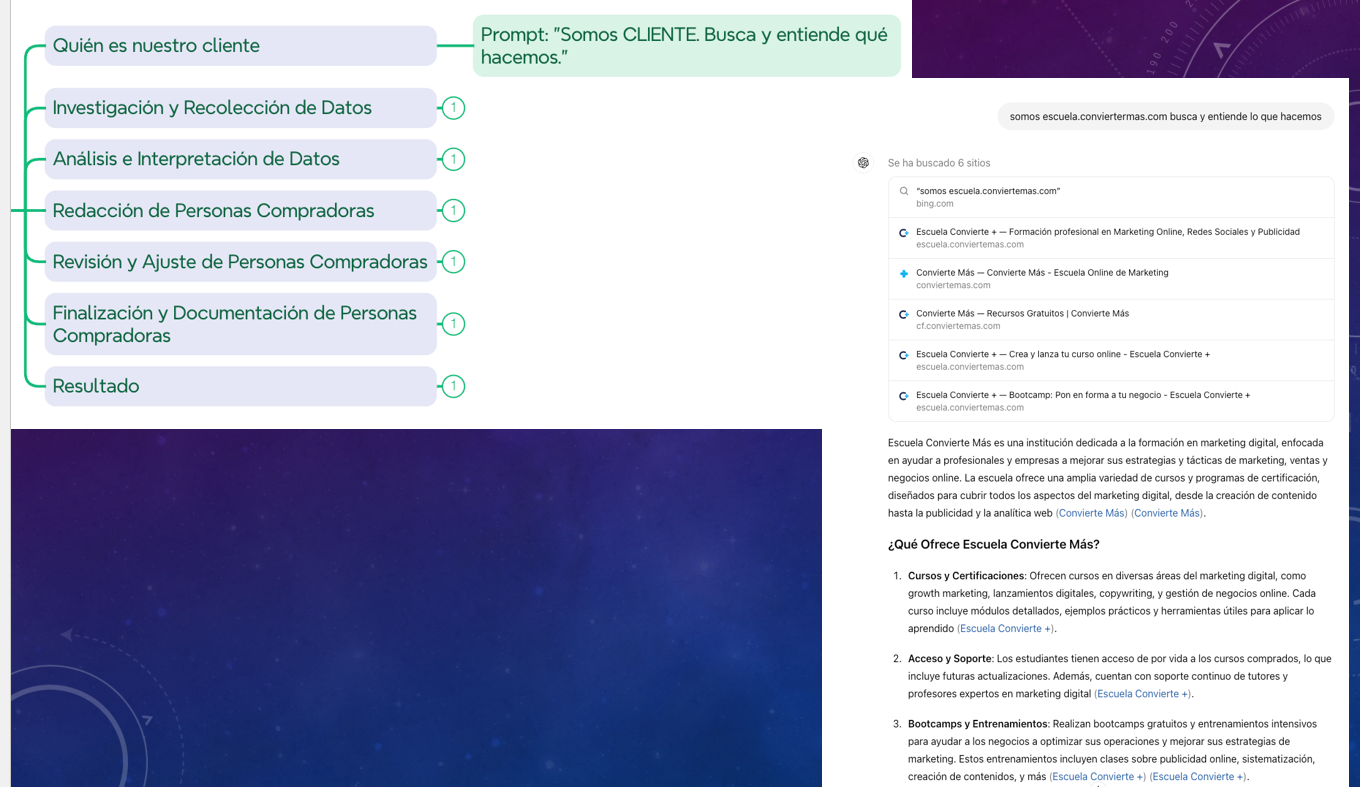Select the 'Resultado' mind map node

[240, 386]
